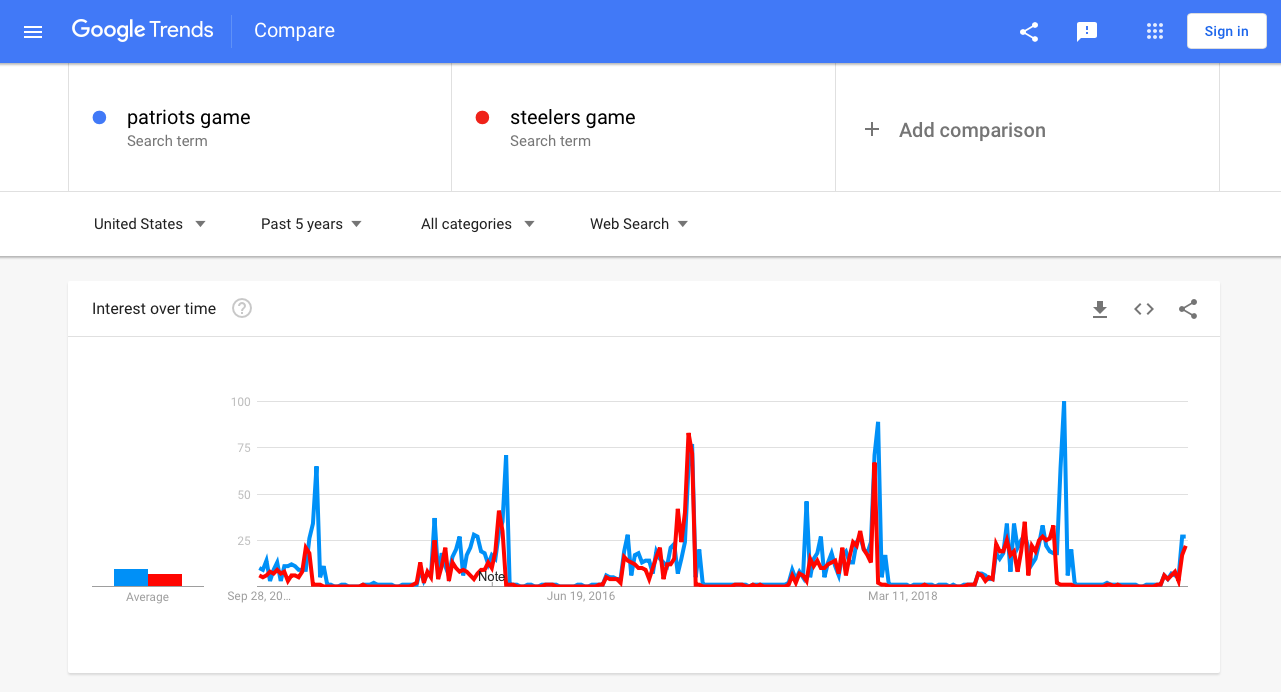Click the Sign in button
The width and height of the screenshot is (1281, 692).
[x=1227, y=31]
